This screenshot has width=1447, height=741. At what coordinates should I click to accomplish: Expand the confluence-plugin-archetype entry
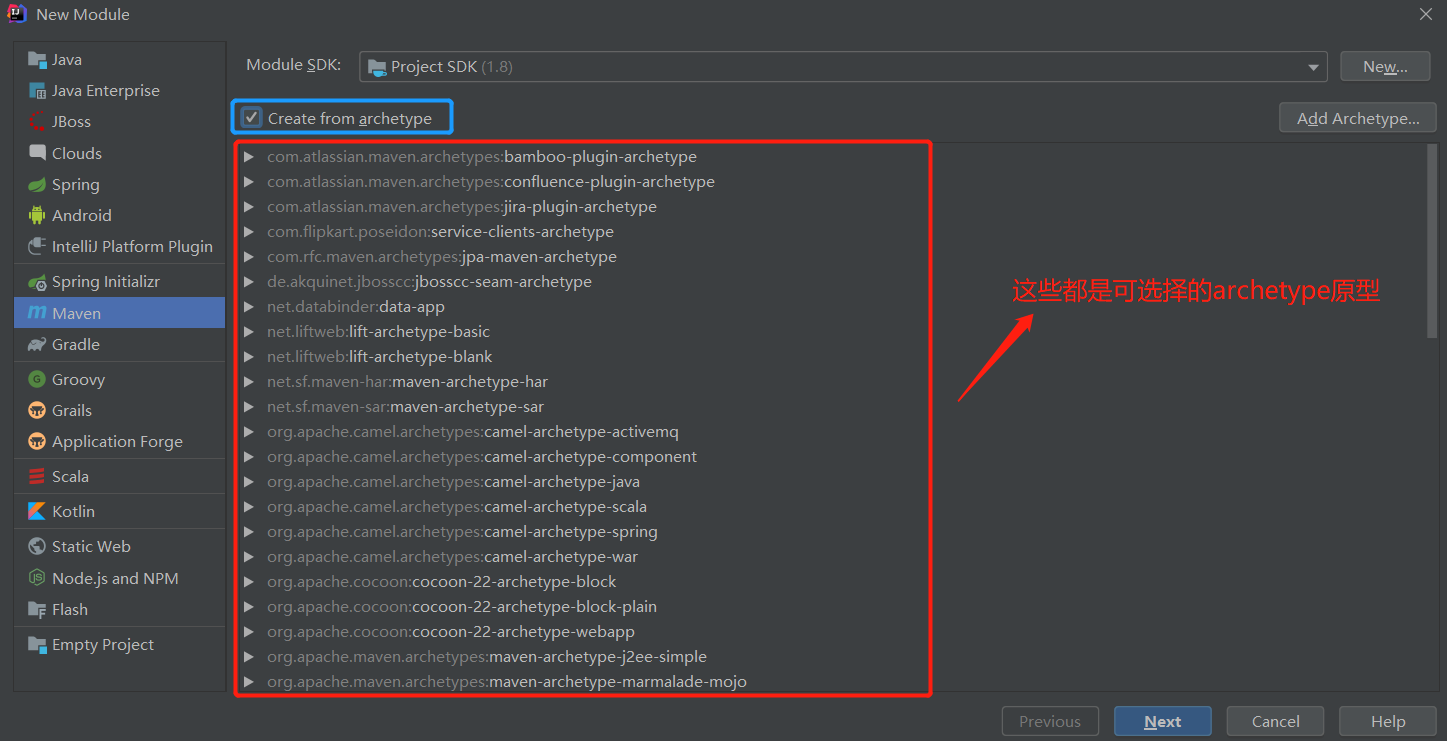[248, 182]
